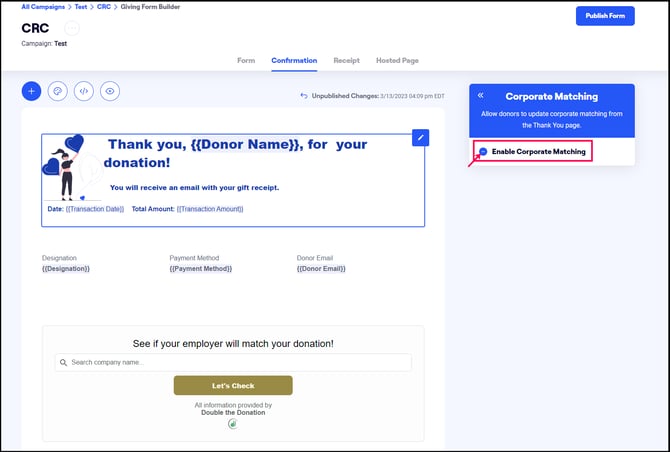Go to the Hosted Page tab
This screenshot has height=452, width=670.
[397, 60]
